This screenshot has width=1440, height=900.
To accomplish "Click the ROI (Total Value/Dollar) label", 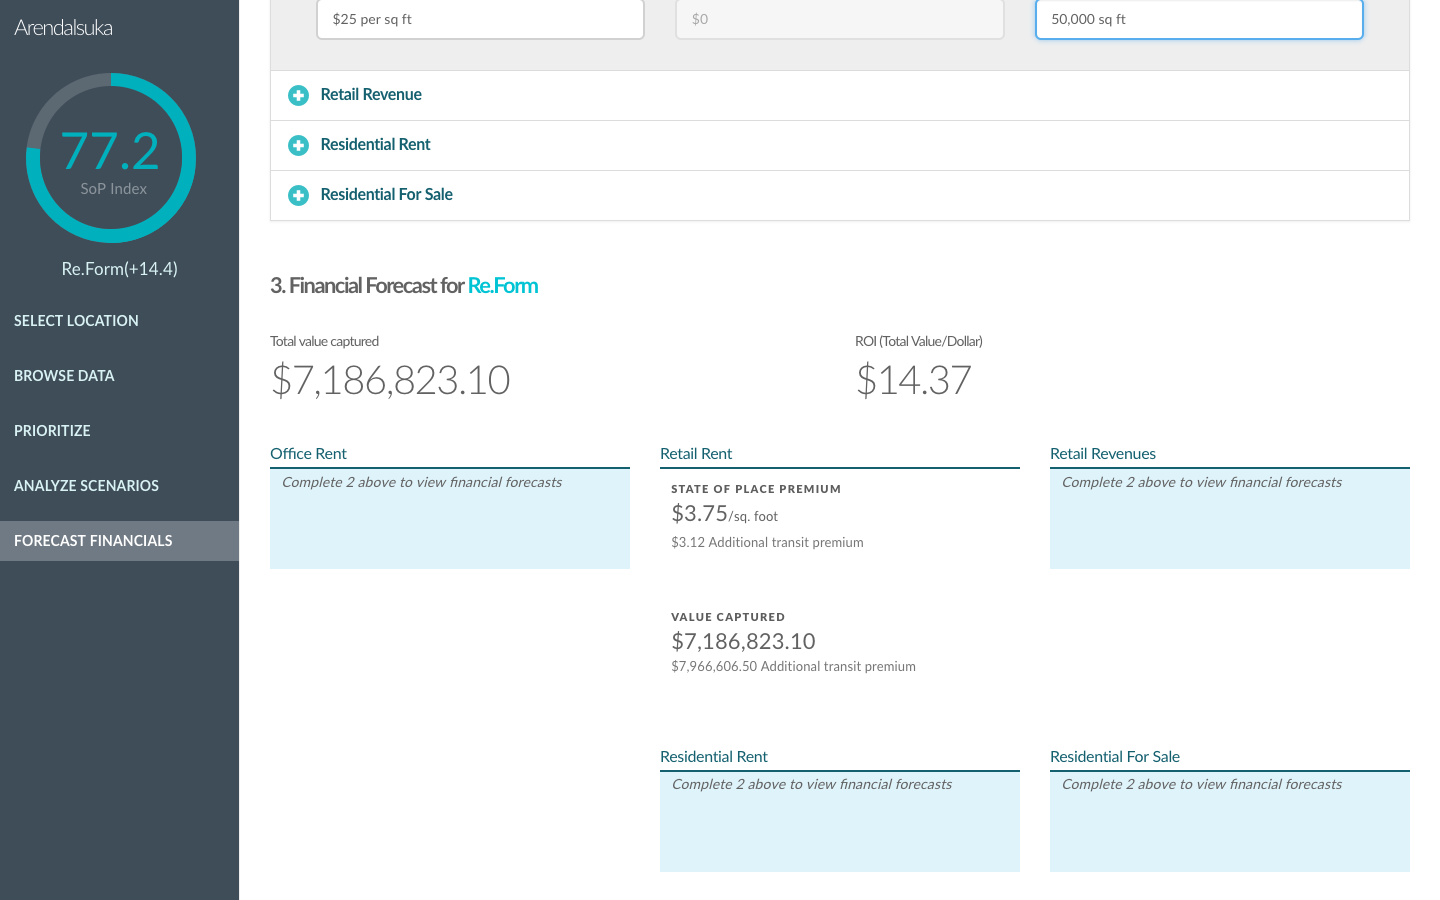I will click(919, 342).
